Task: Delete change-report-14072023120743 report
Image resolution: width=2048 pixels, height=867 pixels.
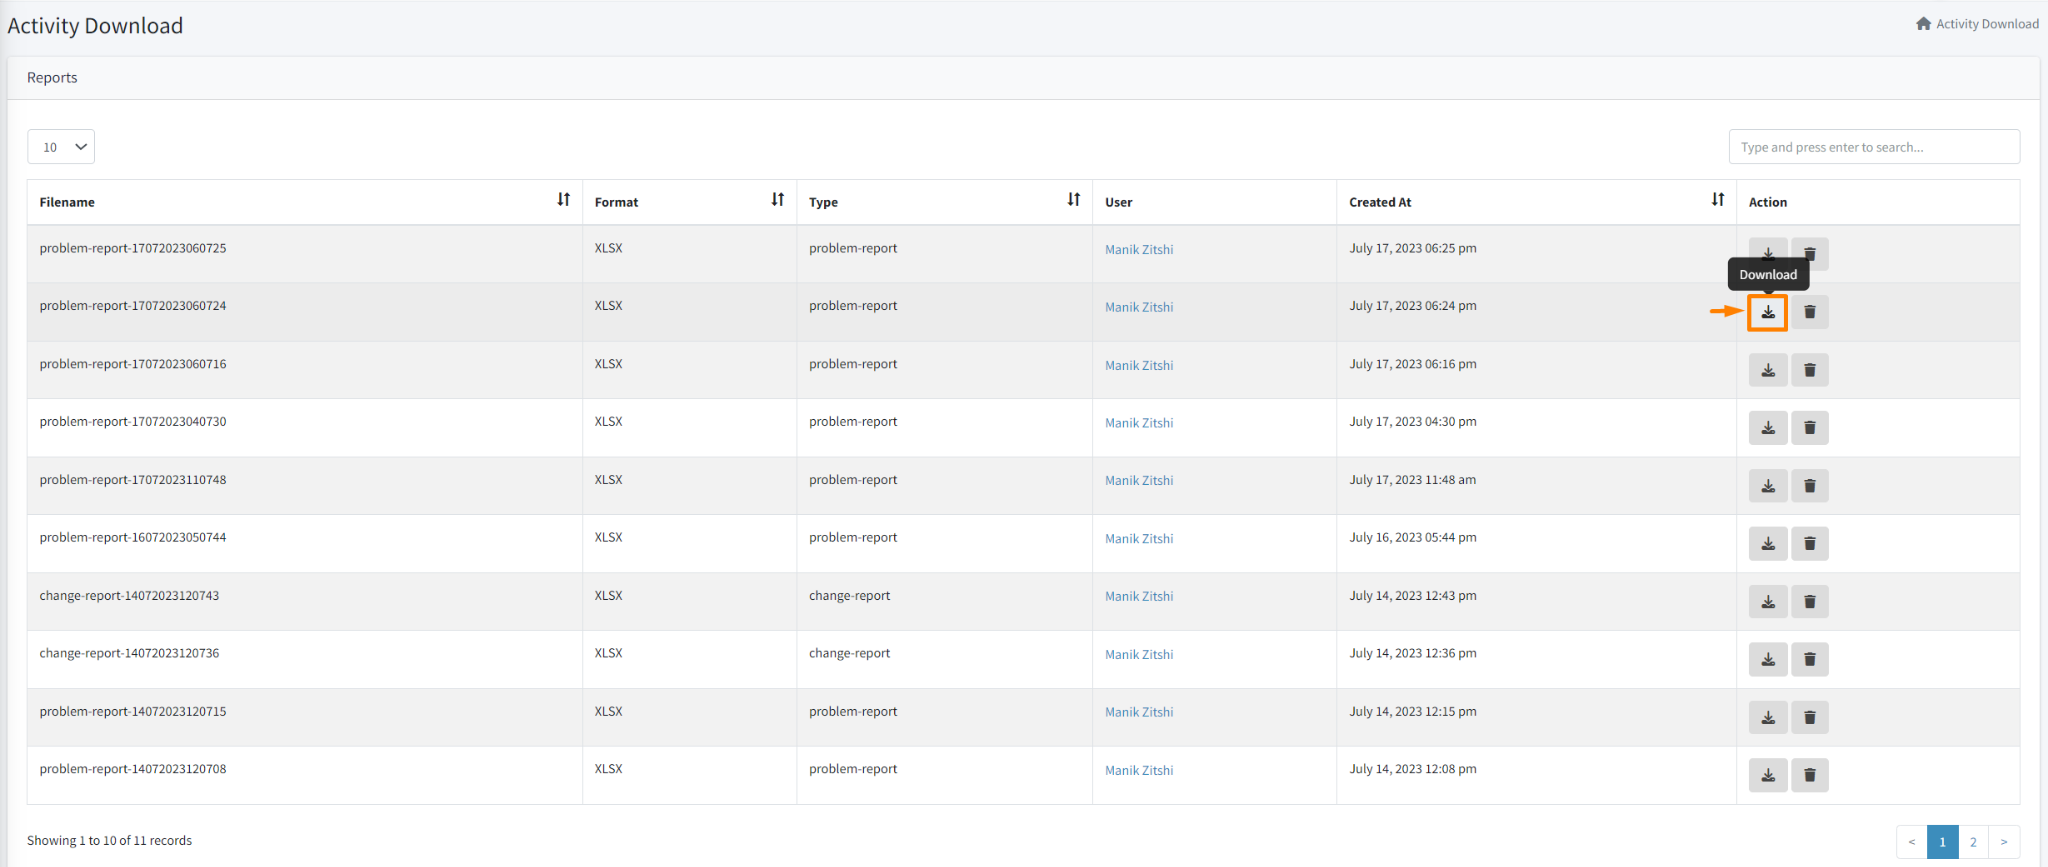Action: [x=1810, y=602]
